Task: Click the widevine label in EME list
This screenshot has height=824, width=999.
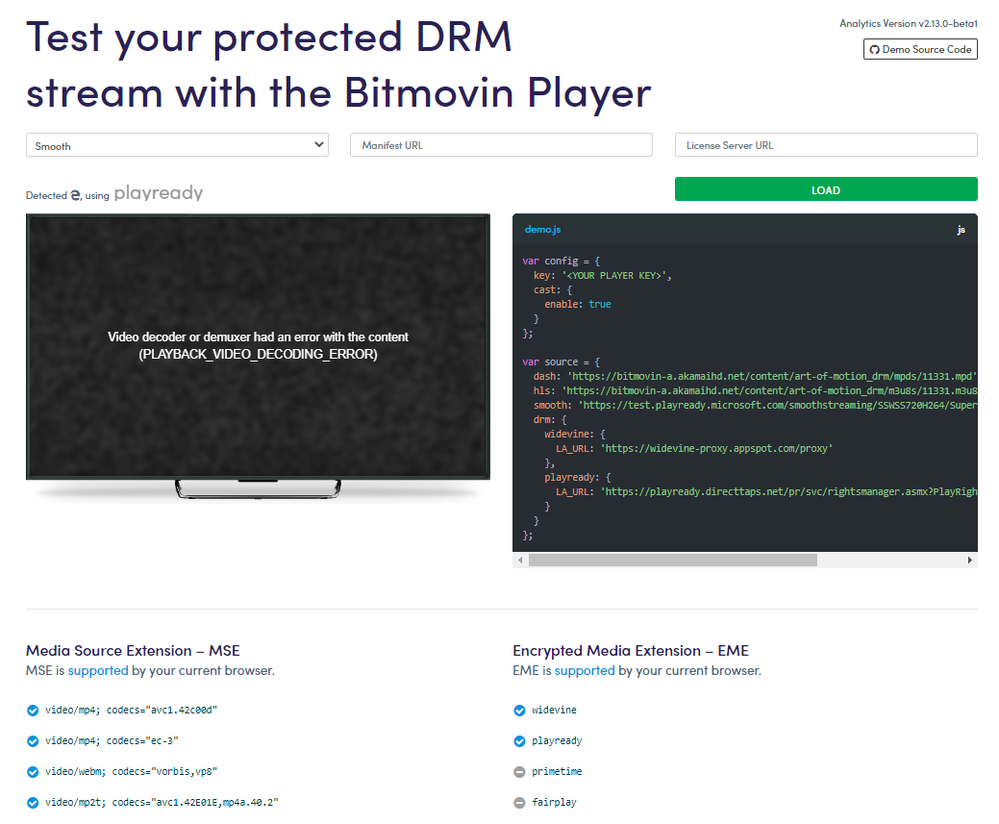Action: pyautogui.click(x=554, y=710)
